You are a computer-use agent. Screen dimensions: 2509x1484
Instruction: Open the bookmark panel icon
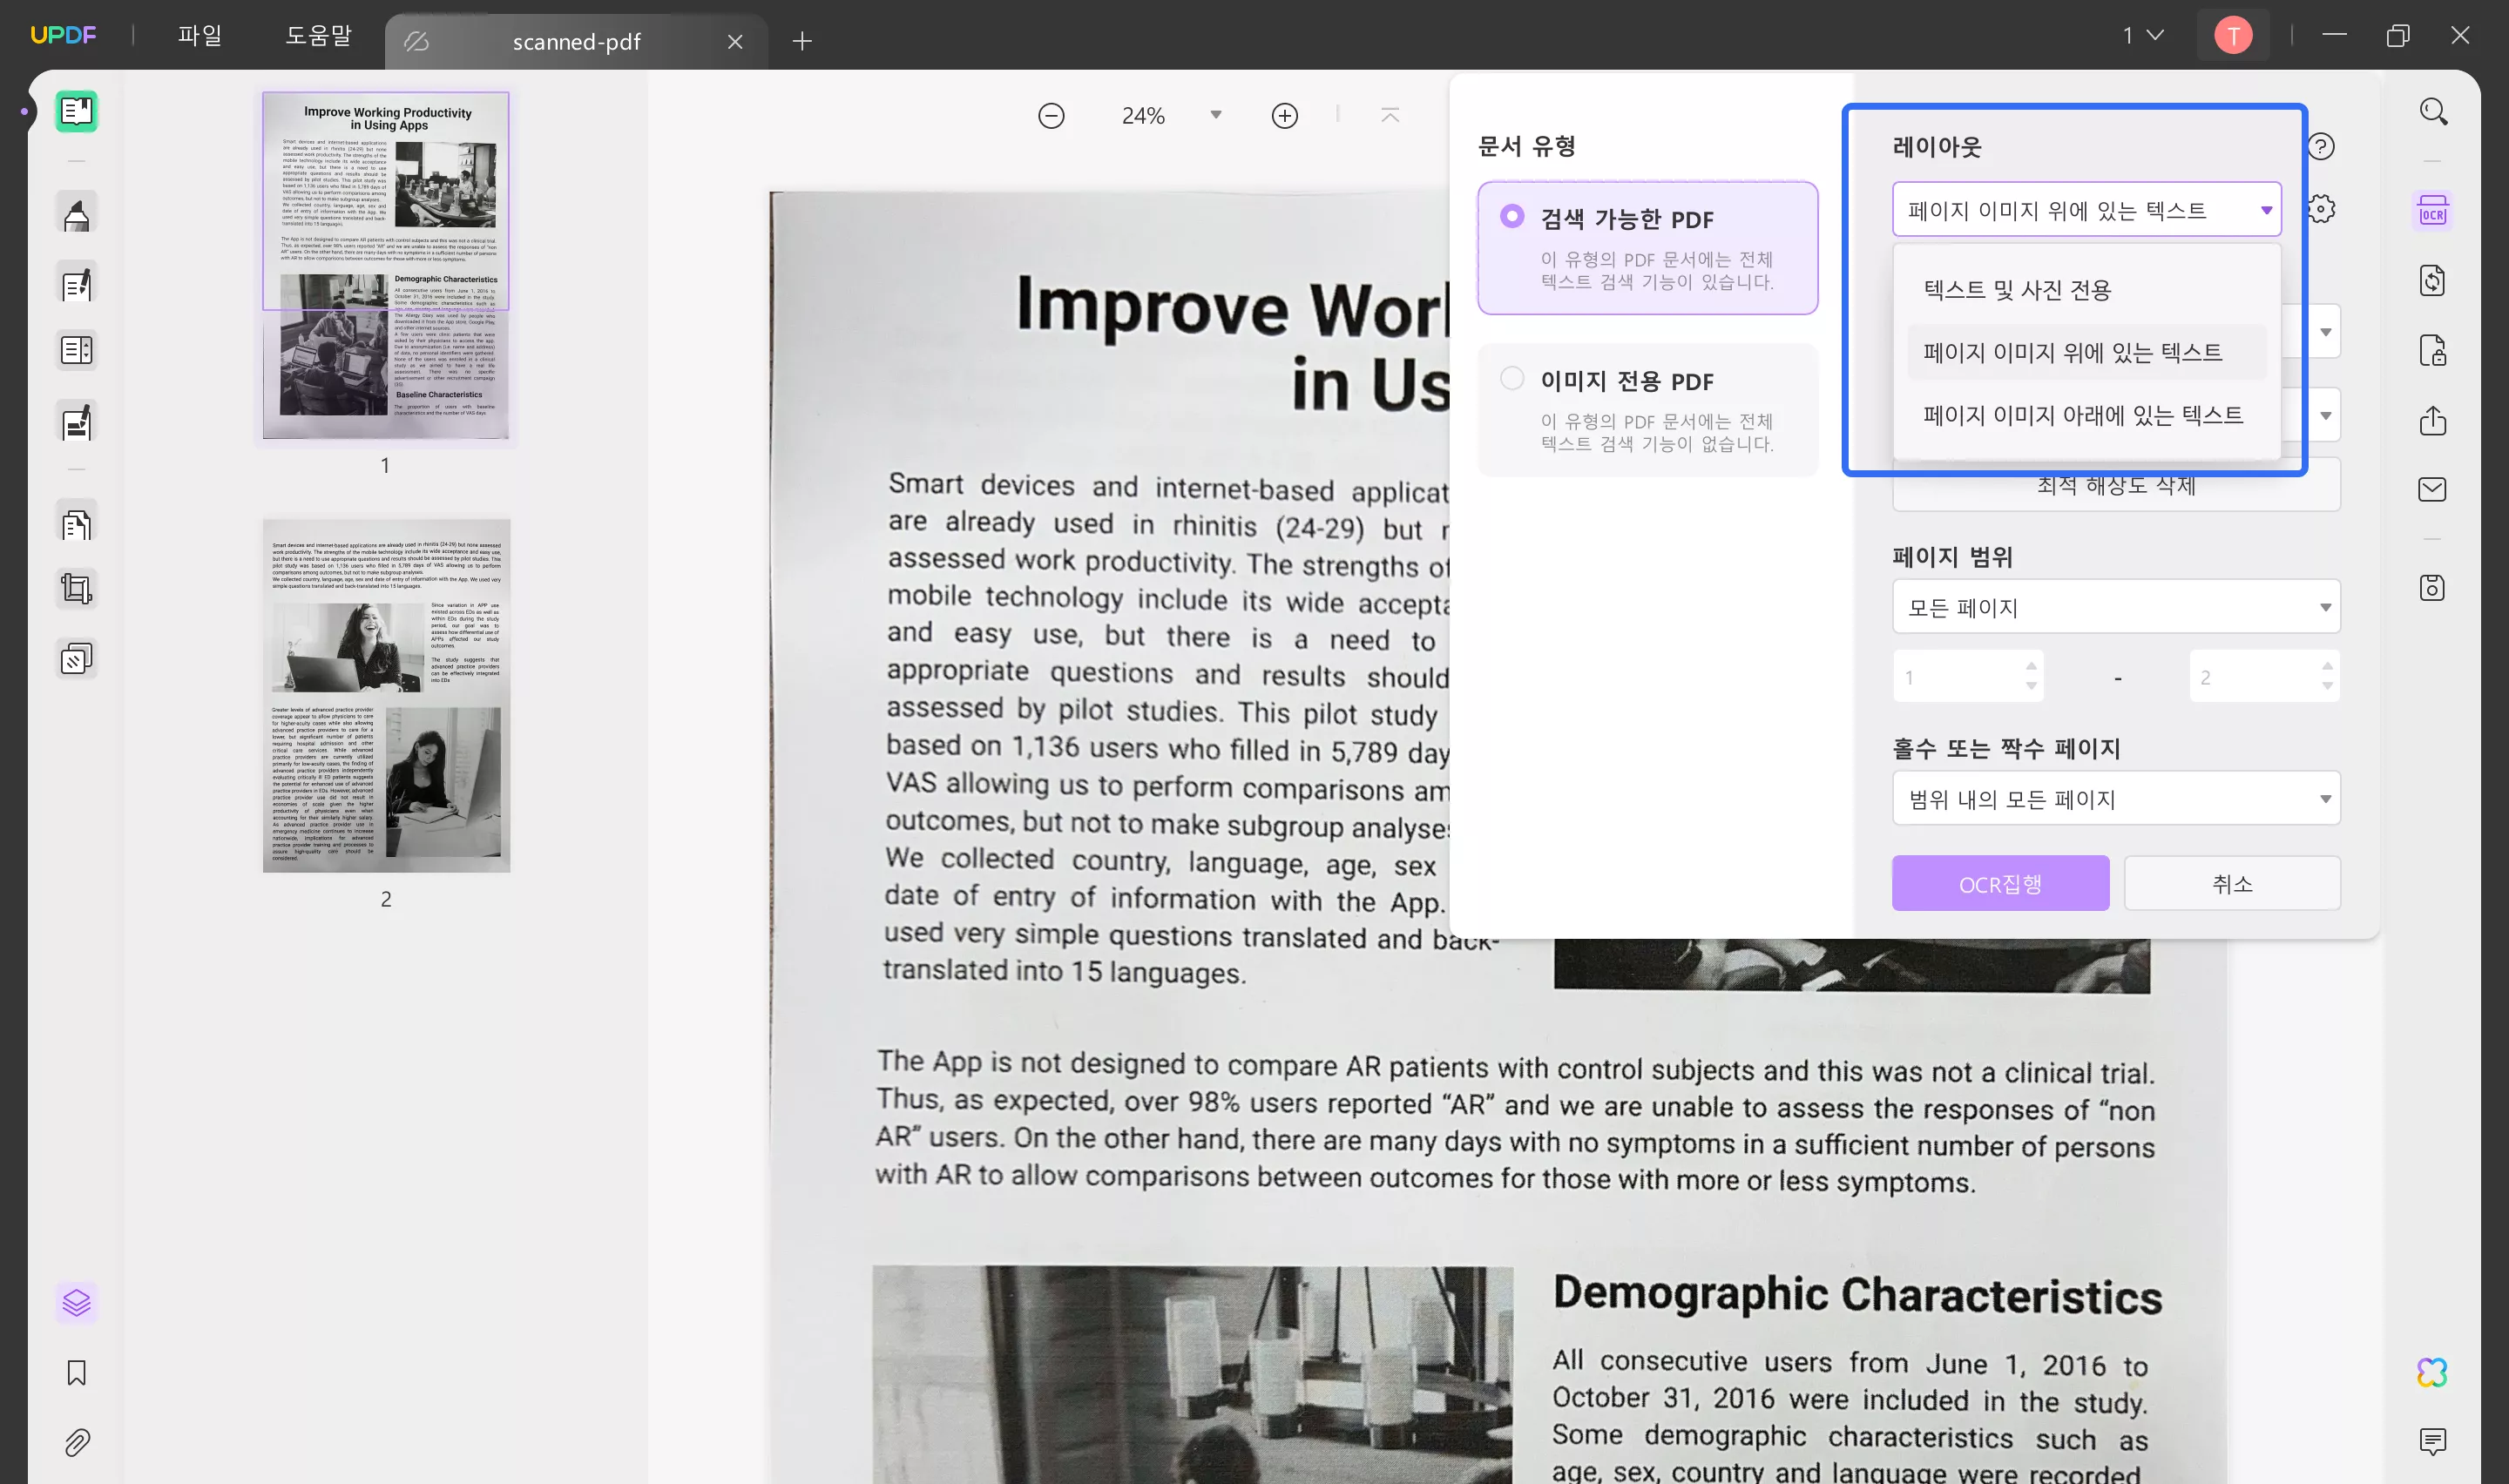pyautogui.click(x=77, y=1372)
